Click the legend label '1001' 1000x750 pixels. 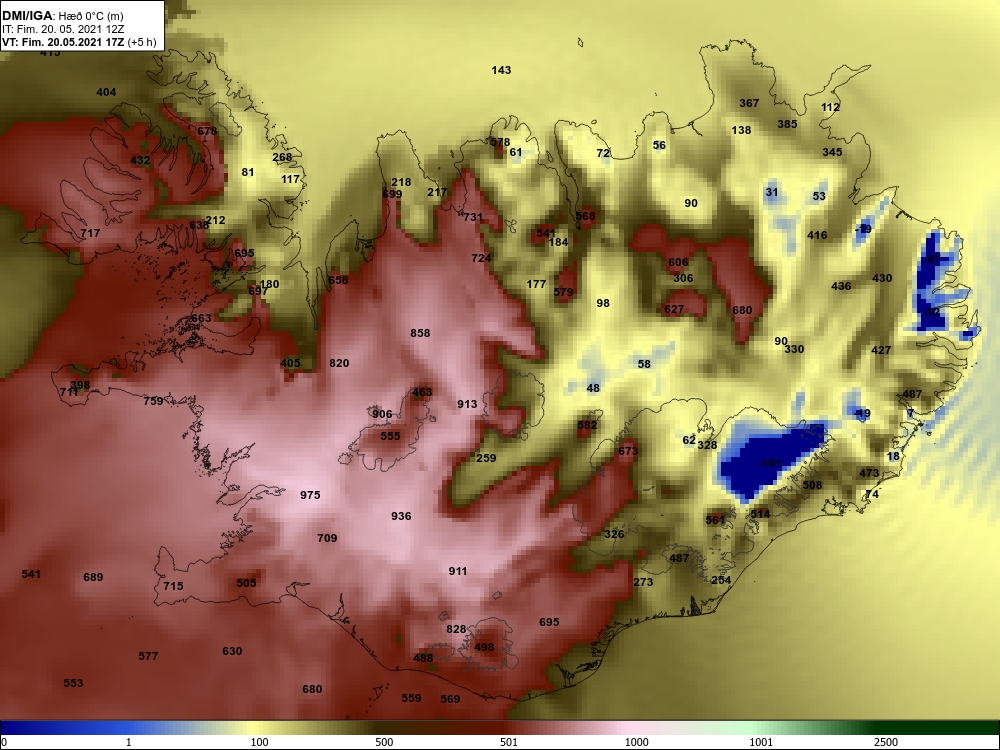(761, 742)
